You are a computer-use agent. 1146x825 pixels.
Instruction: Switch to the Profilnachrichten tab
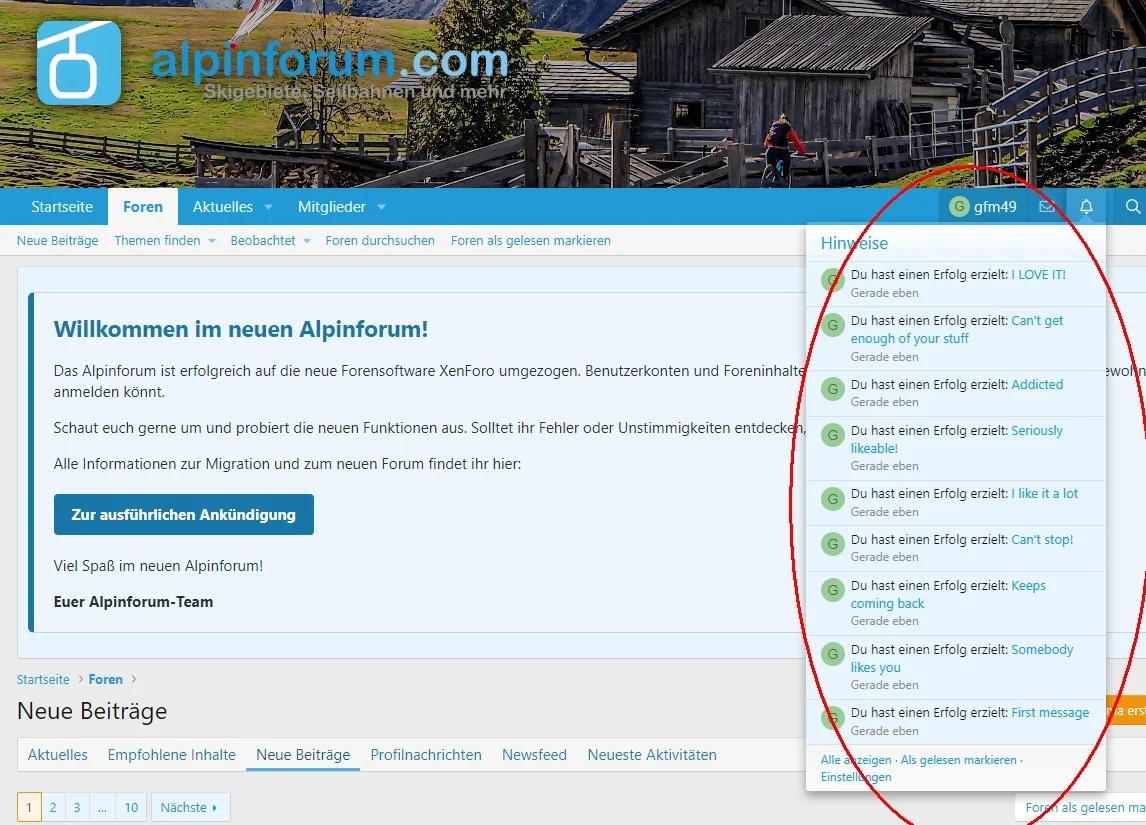point(426,755)
